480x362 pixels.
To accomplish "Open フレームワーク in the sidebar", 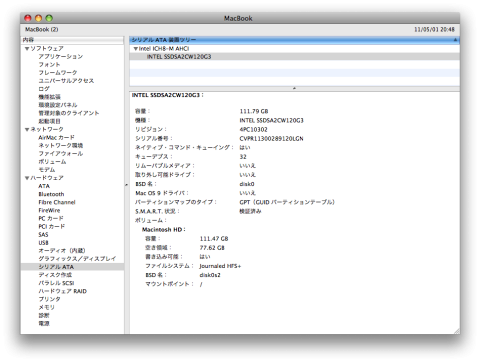I will click(x=58, y=73).
